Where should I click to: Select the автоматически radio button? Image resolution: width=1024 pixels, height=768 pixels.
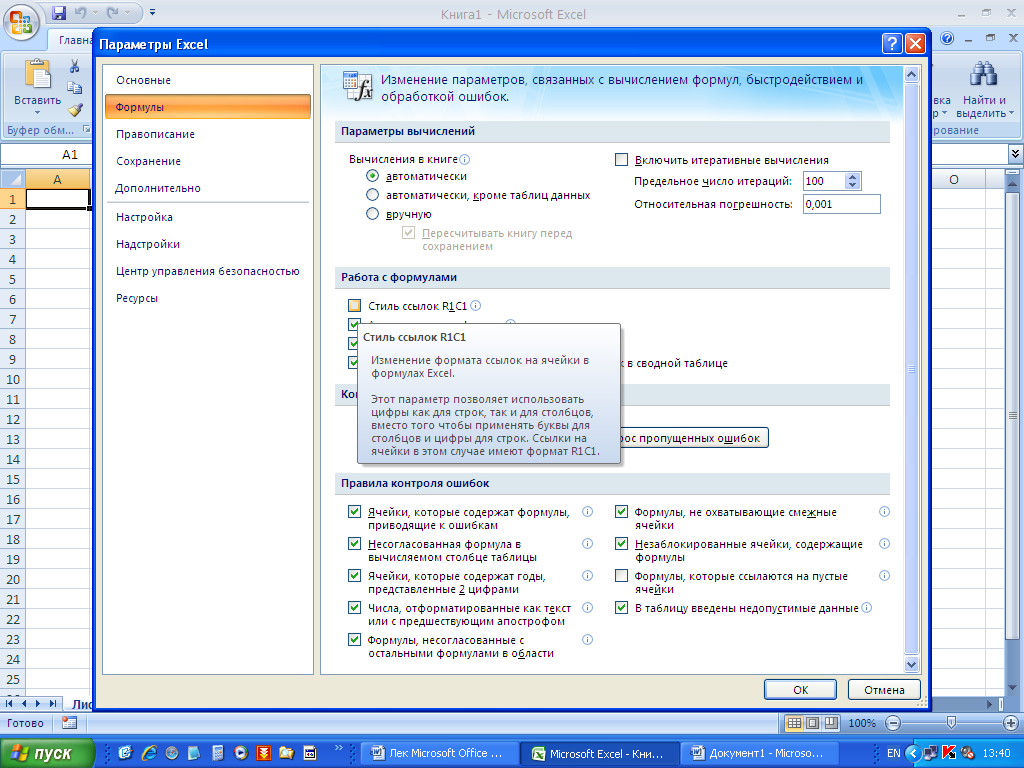click(x=372, y=176)
